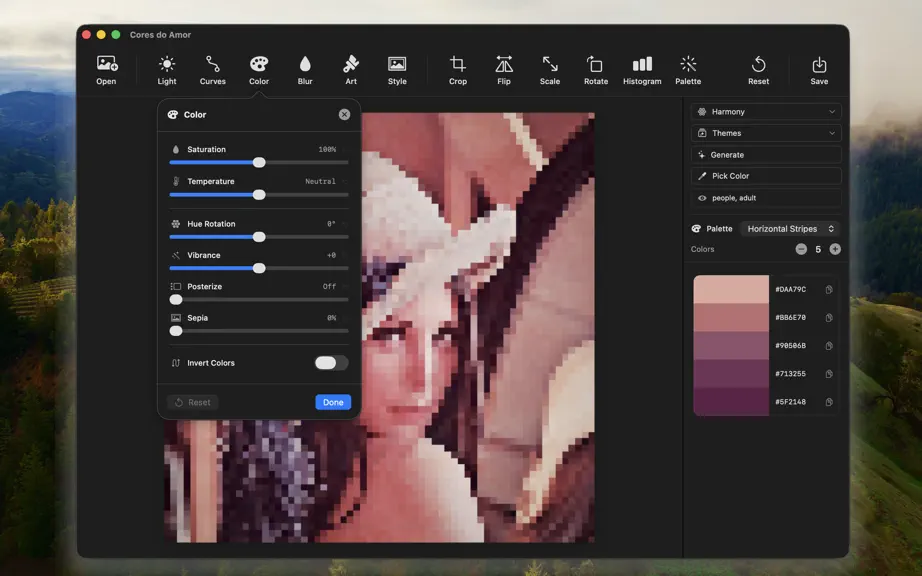Select the #713255 color swatch
This screenshot has height=576, width=922.
[x=731, y=374]
